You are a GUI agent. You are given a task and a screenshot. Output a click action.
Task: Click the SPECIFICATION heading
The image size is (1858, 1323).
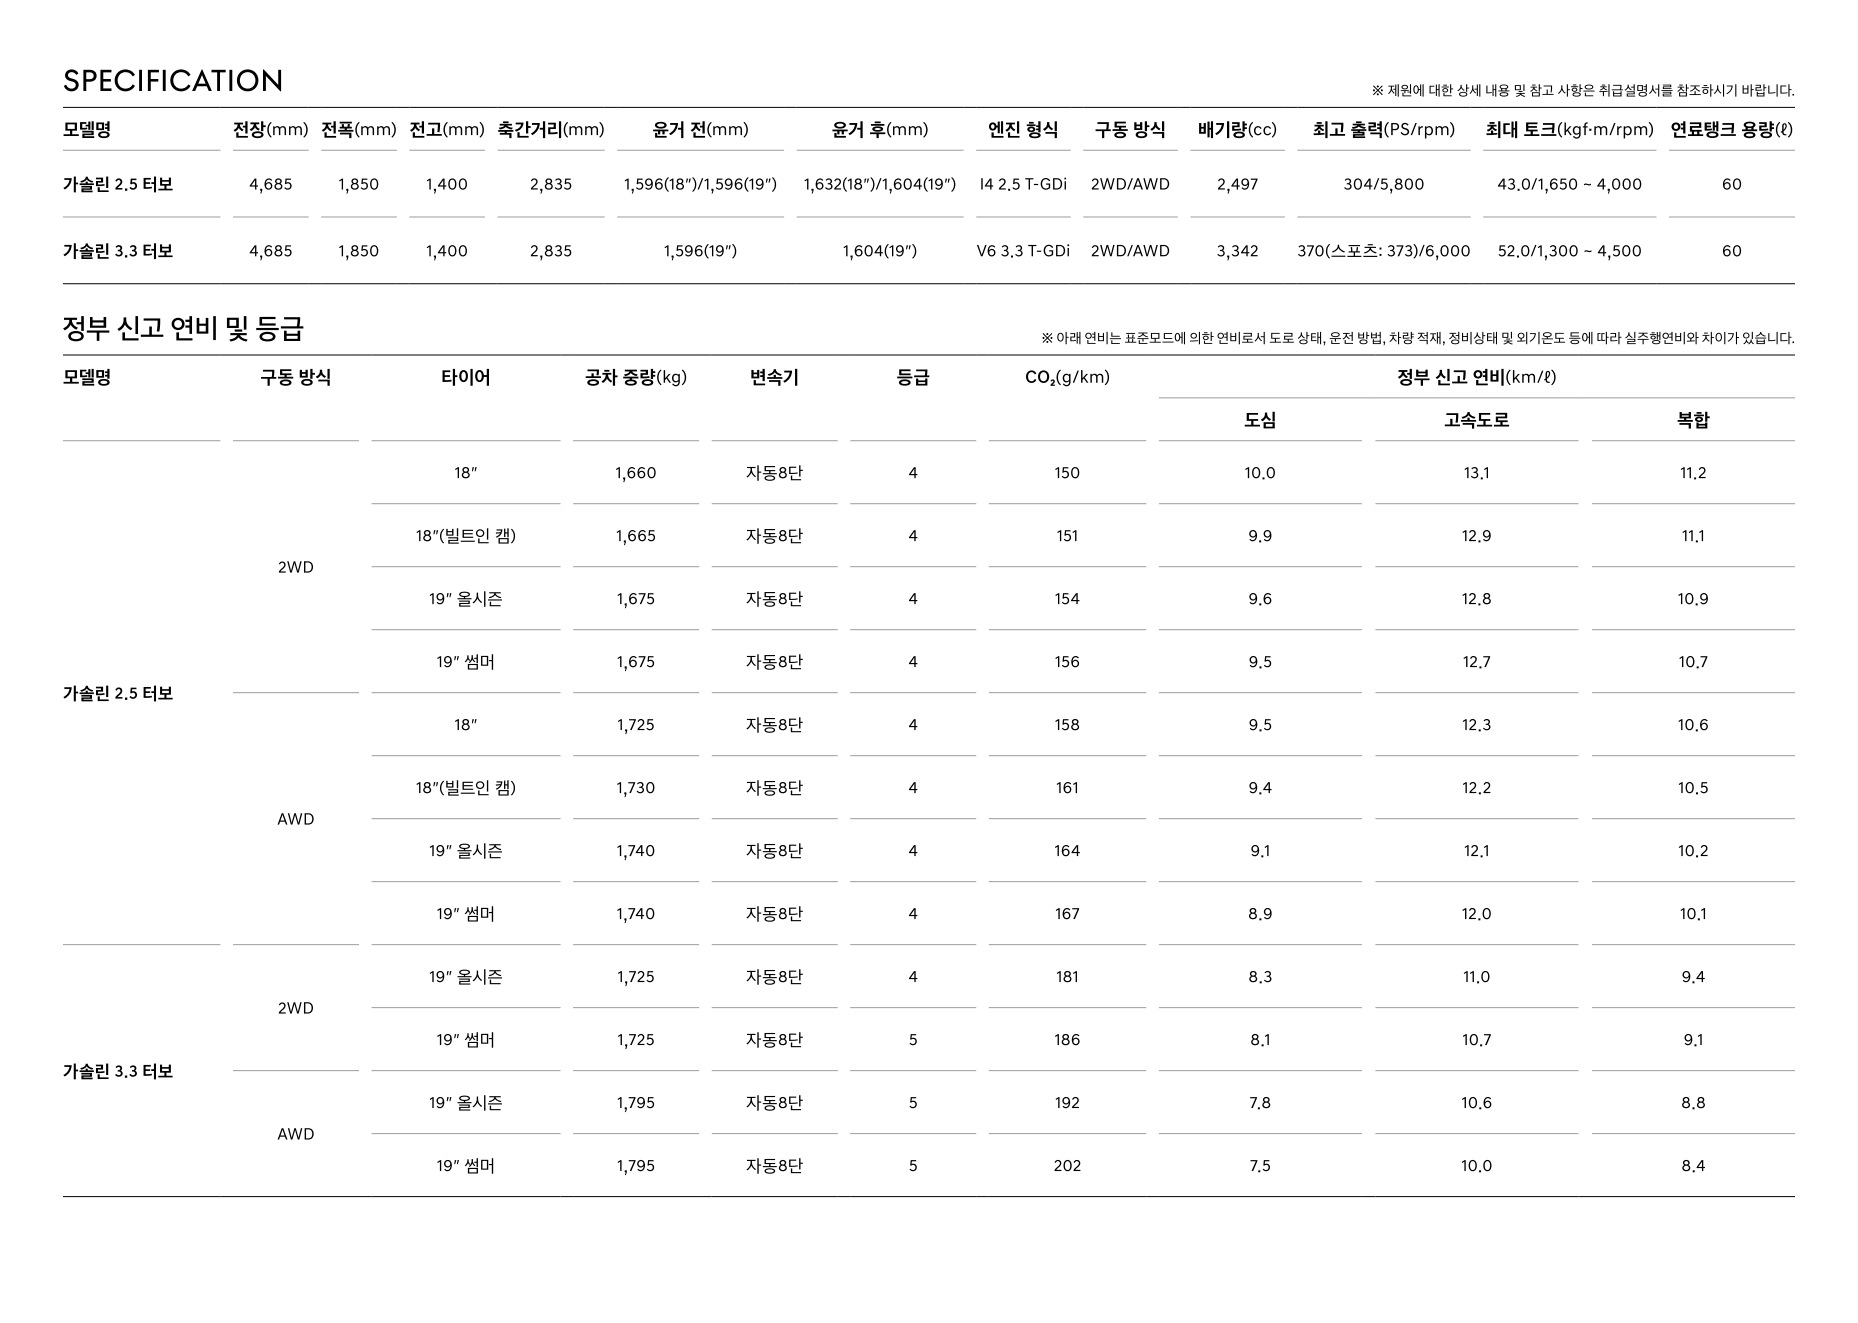(173, 81)
